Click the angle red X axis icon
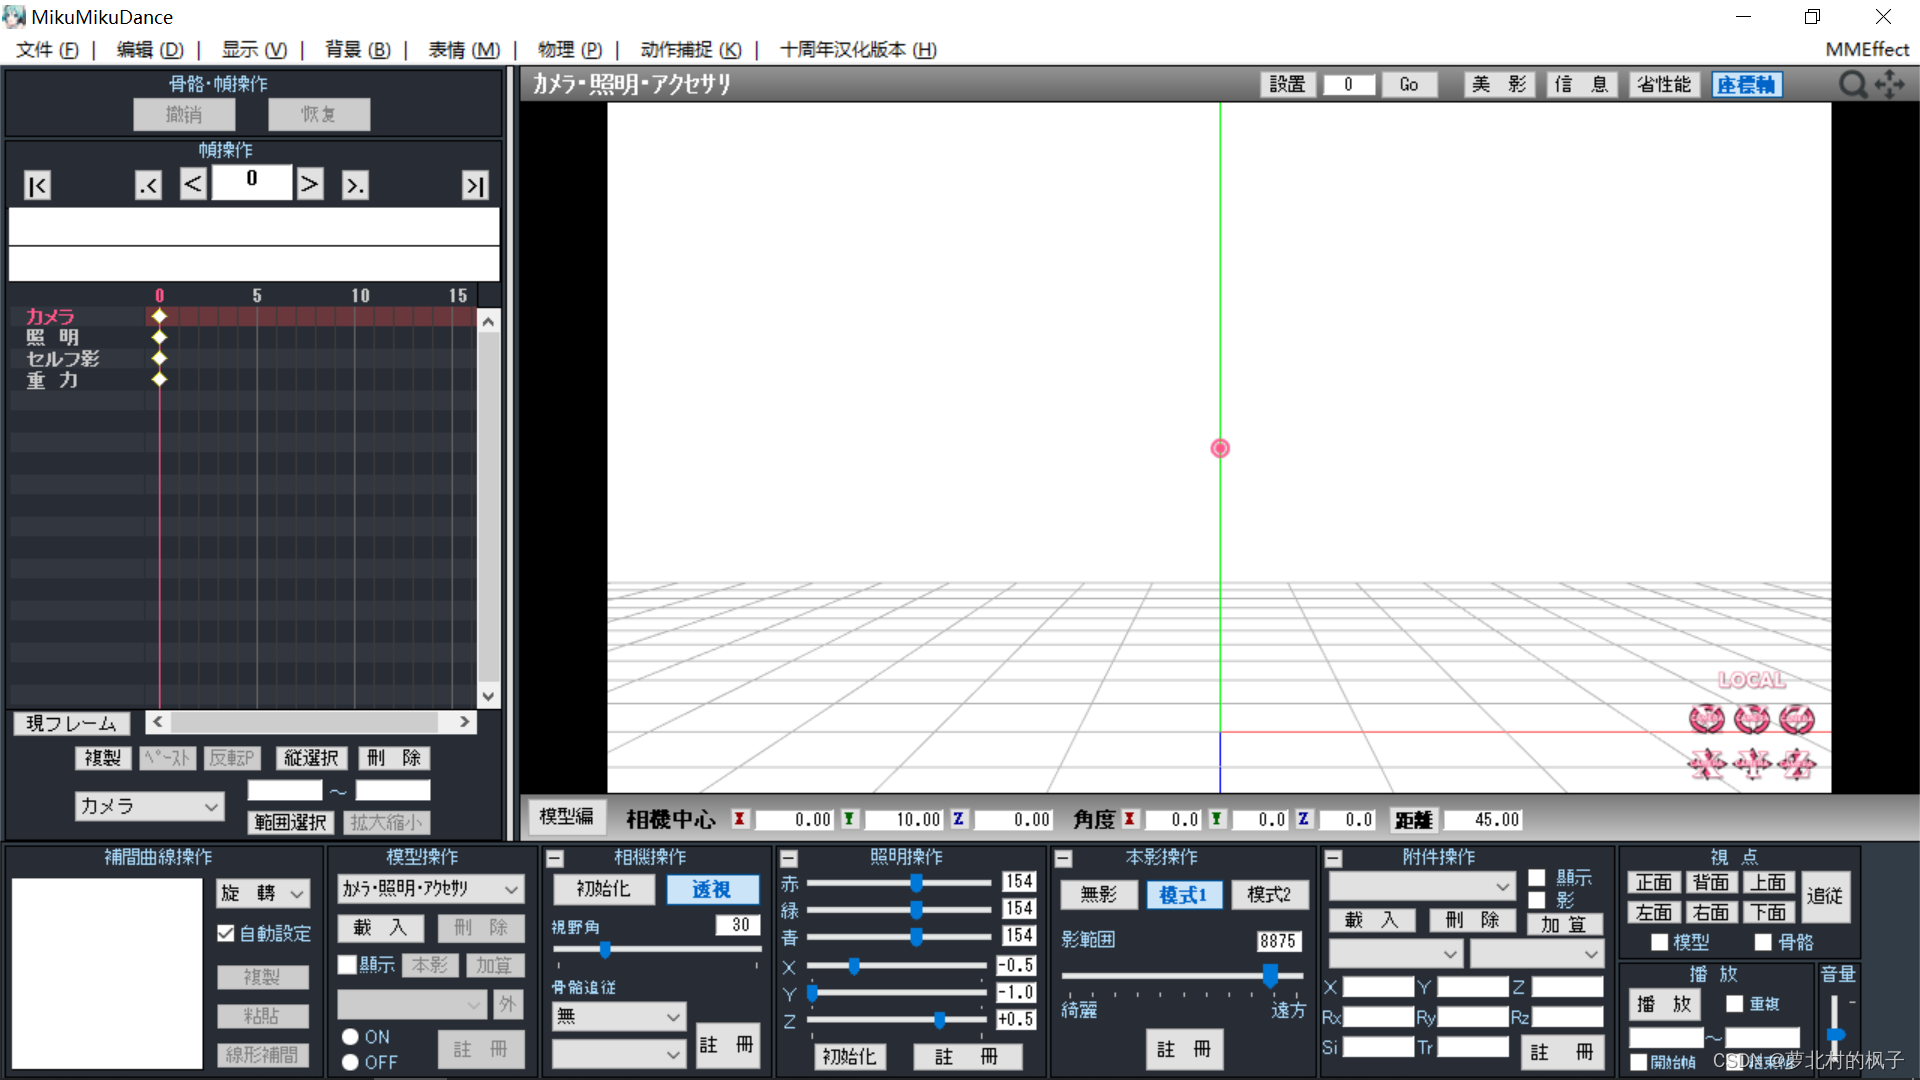Viewport: 1920px width, 1080px height. pyautogui.click(x=1129, y=819)
